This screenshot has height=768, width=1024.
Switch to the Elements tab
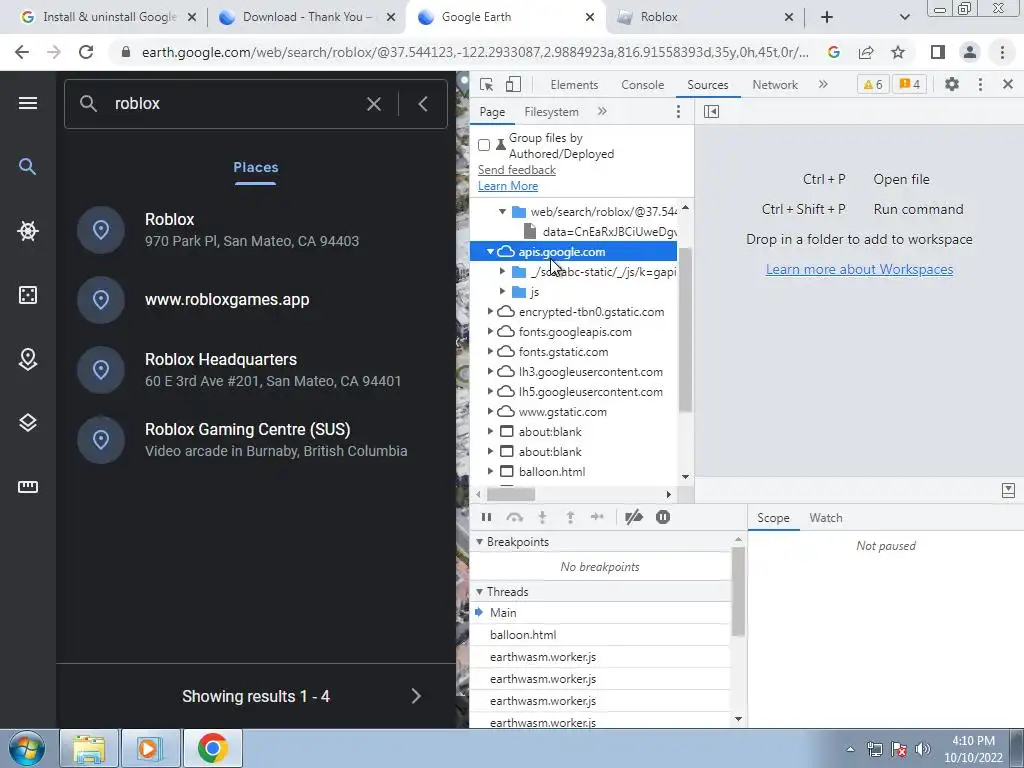(574, 85)
